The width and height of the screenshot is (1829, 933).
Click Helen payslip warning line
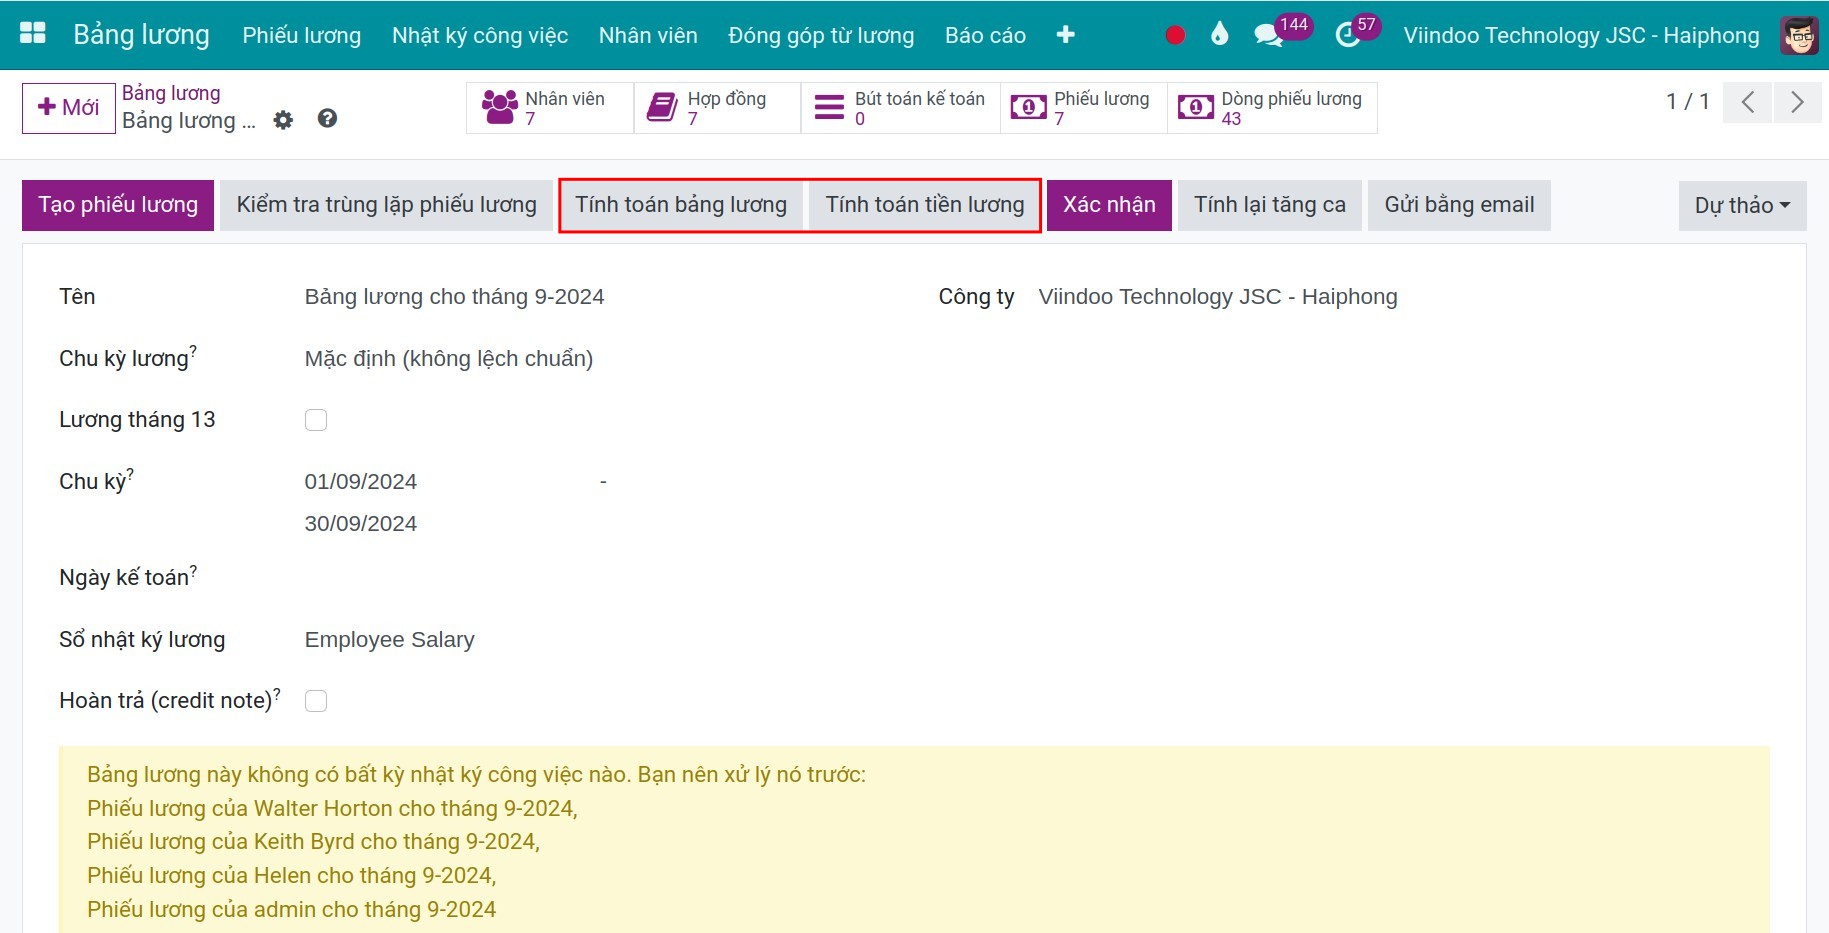[291, 876]
